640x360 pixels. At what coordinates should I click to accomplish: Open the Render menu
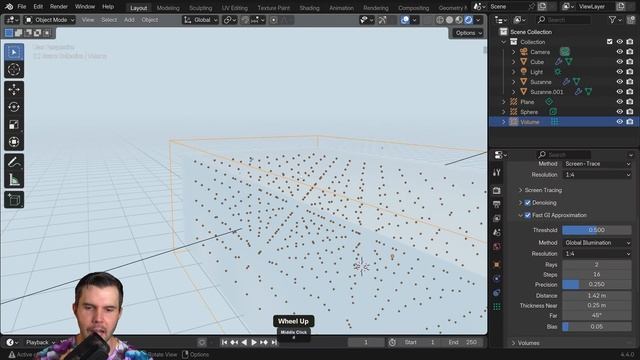click(x=59, y=7)
